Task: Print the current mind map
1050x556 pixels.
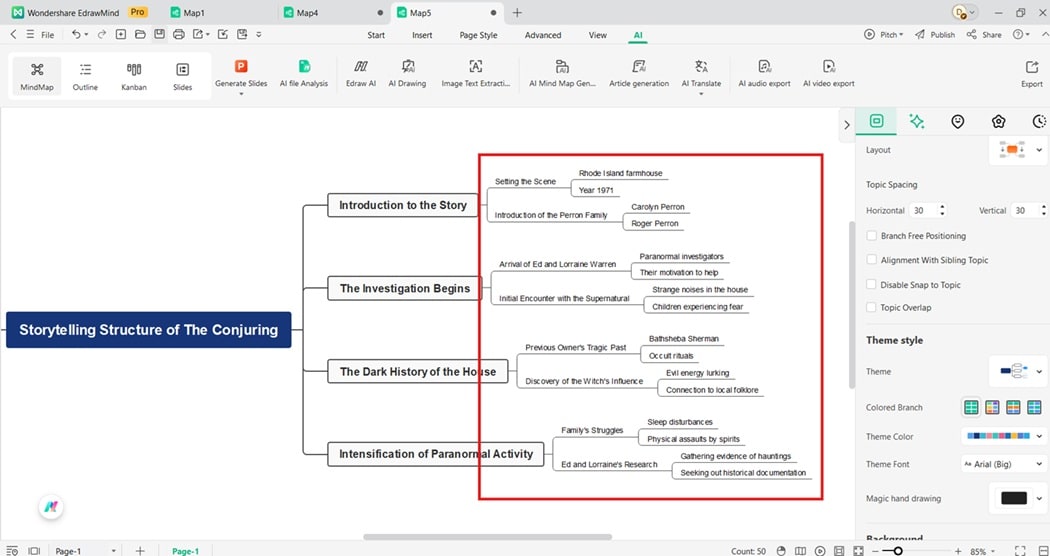Action: pyautogui.click(x=179, y=34)
